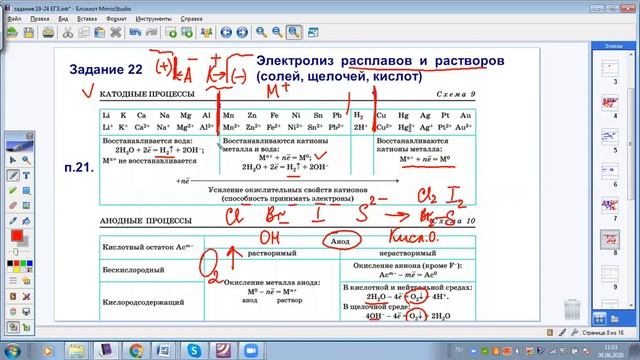Click the people collaboration toolbar icon

[207, 32]
